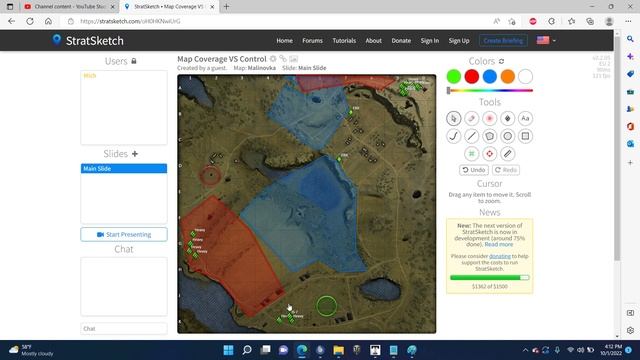The height and width of the screenshot is (360, 640).
Task: Pick the white color swatch
Action: coord(525,76)
